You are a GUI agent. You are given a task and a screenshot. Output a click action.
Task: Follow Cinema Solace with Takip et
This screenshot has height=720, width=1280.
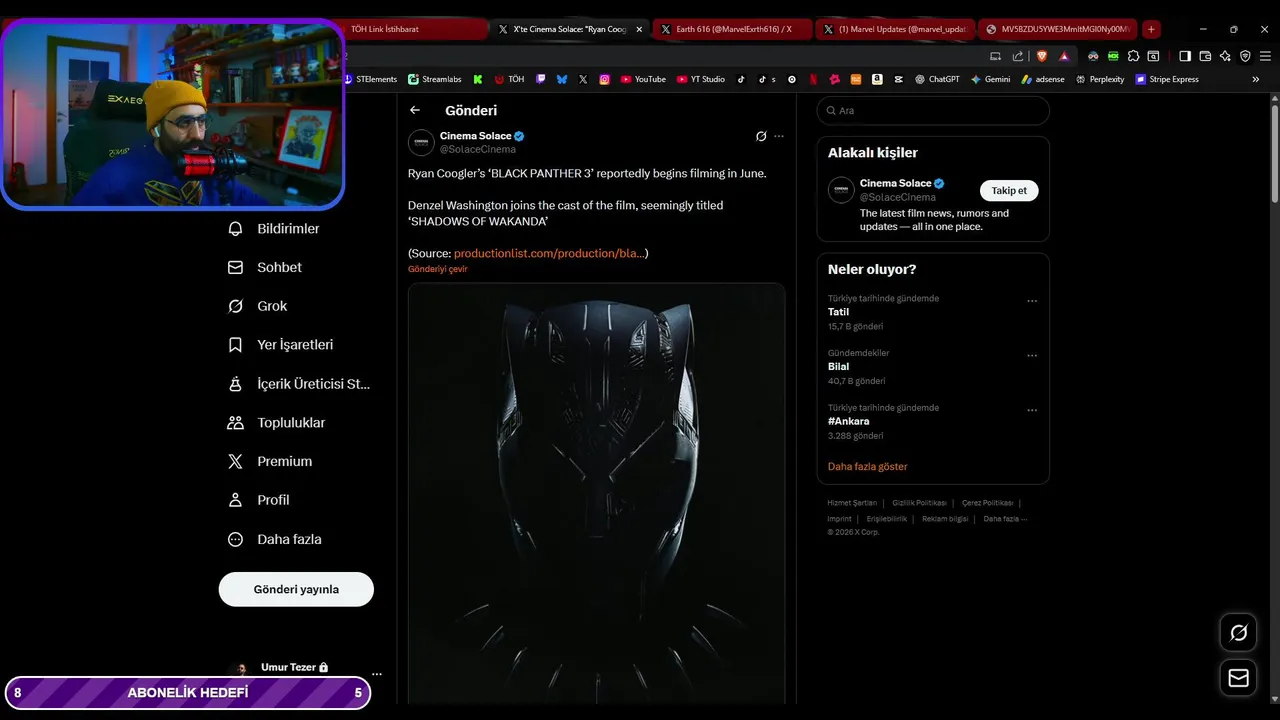[x=1009, y=191]
